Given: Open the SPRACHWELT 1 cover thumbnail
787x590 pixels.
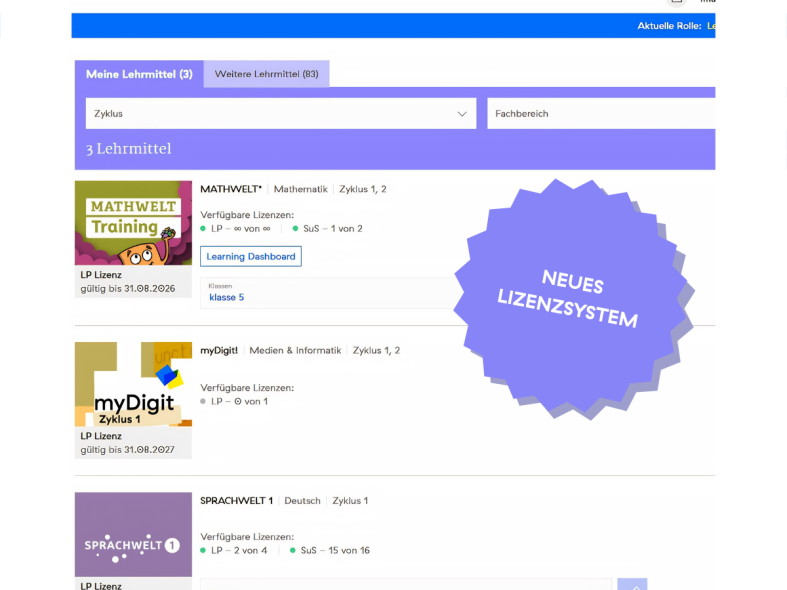Looking at the screenshot, I should pos(133,534).
